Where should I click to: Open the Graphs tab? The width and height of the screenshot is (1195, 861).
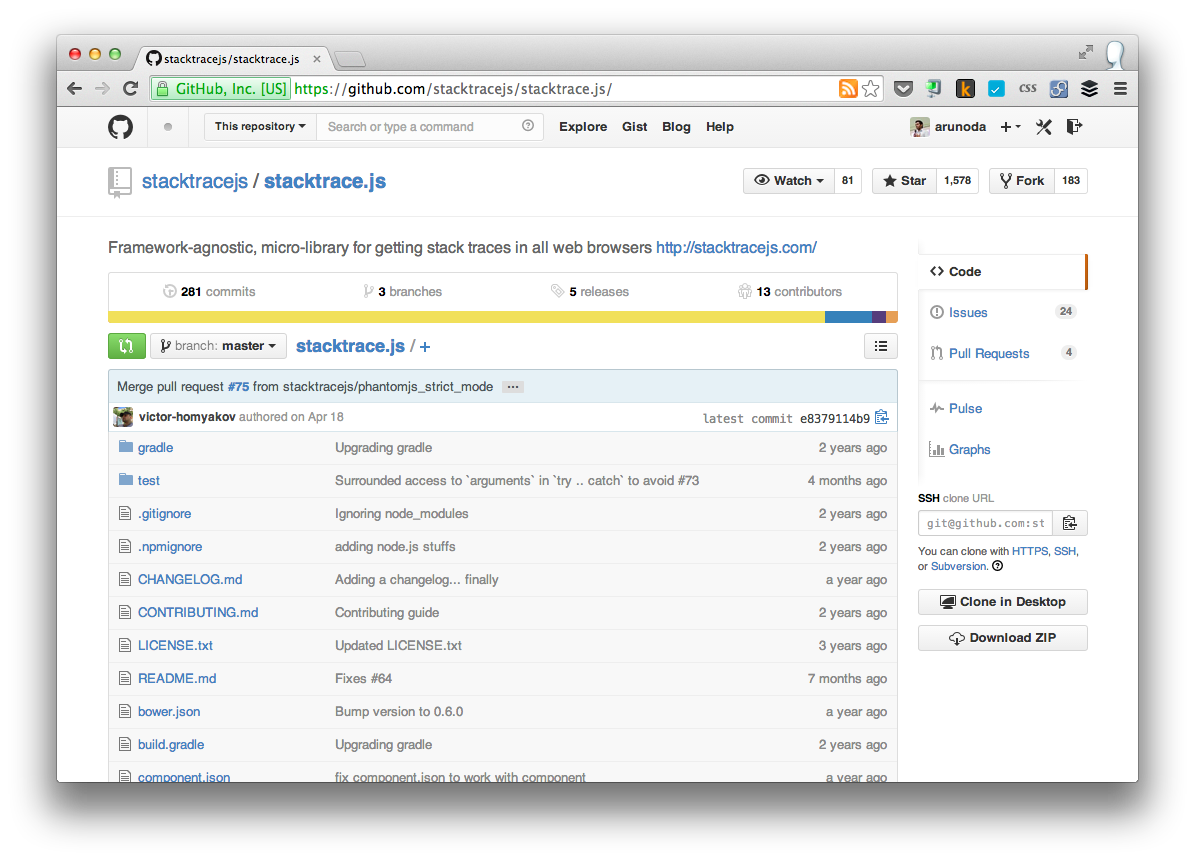969,450
